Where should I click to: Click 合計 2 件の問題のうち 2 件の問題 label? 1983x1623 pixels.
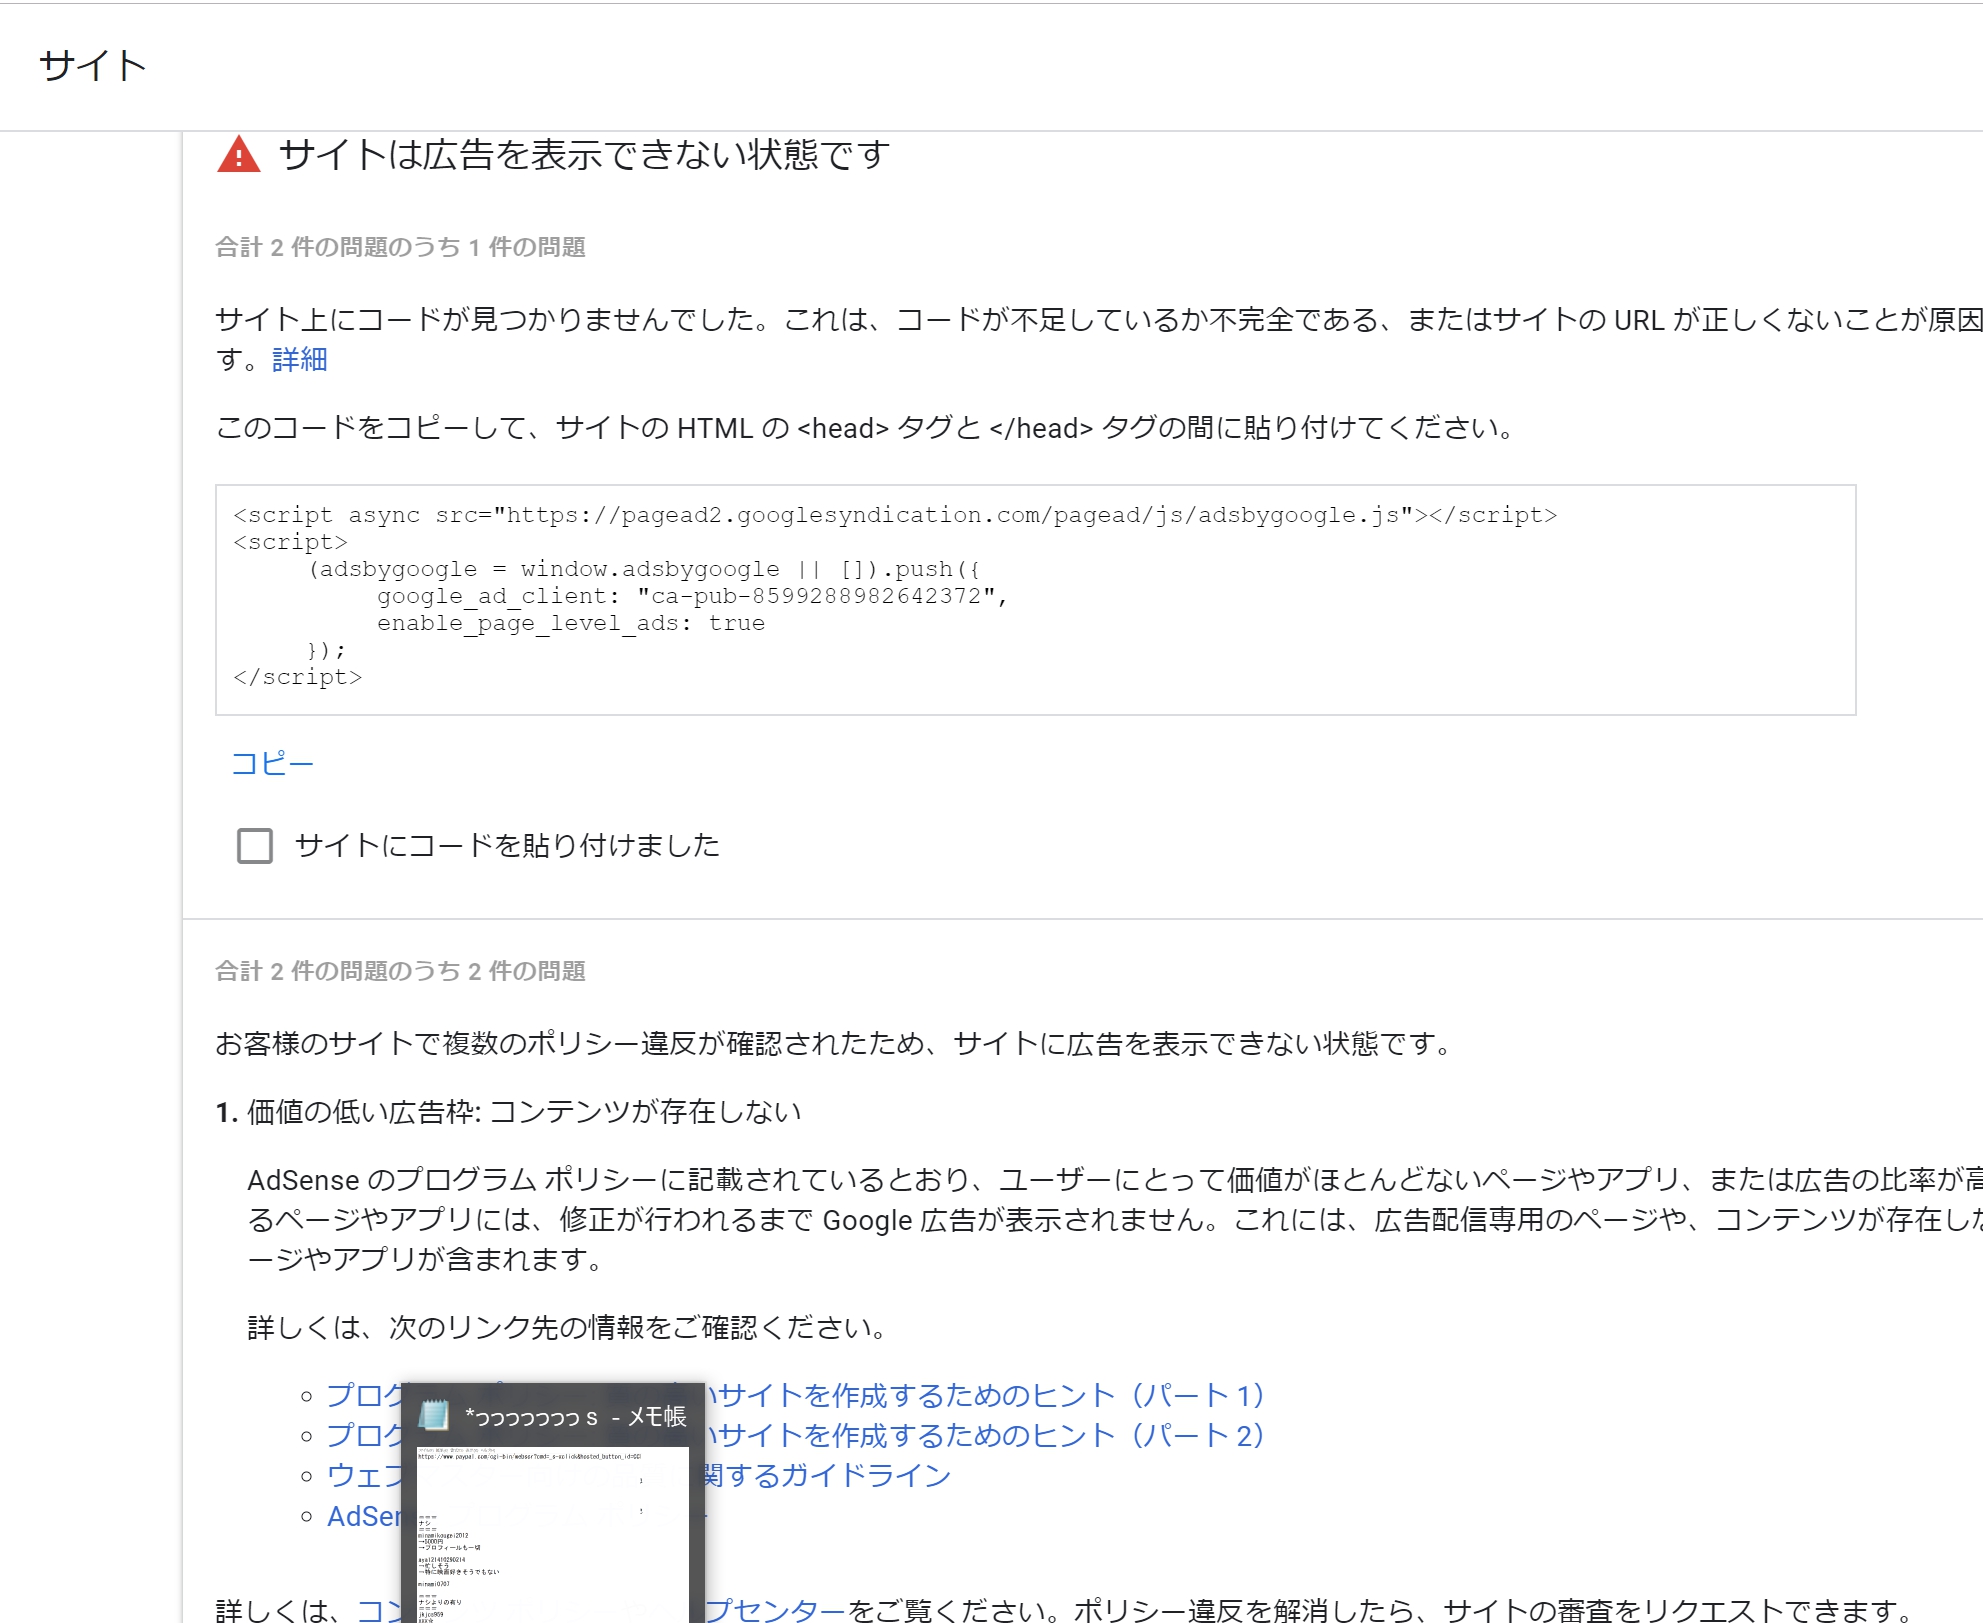click(400, 971)
